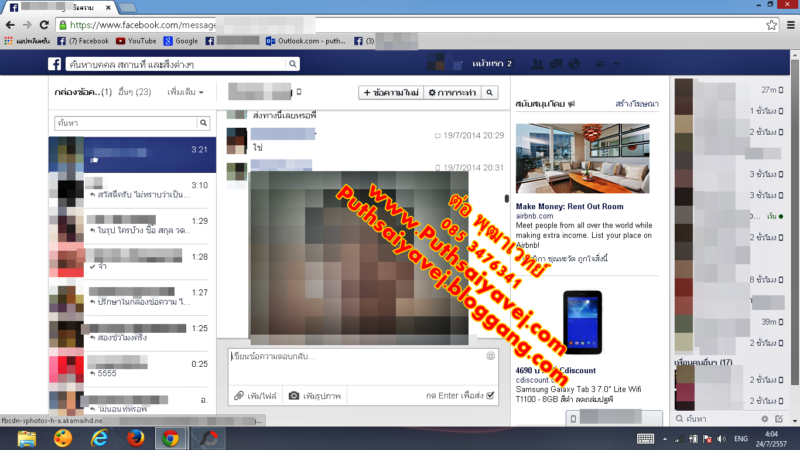
Task: Open the conversation timed 1:29
Action: [132, 226]
